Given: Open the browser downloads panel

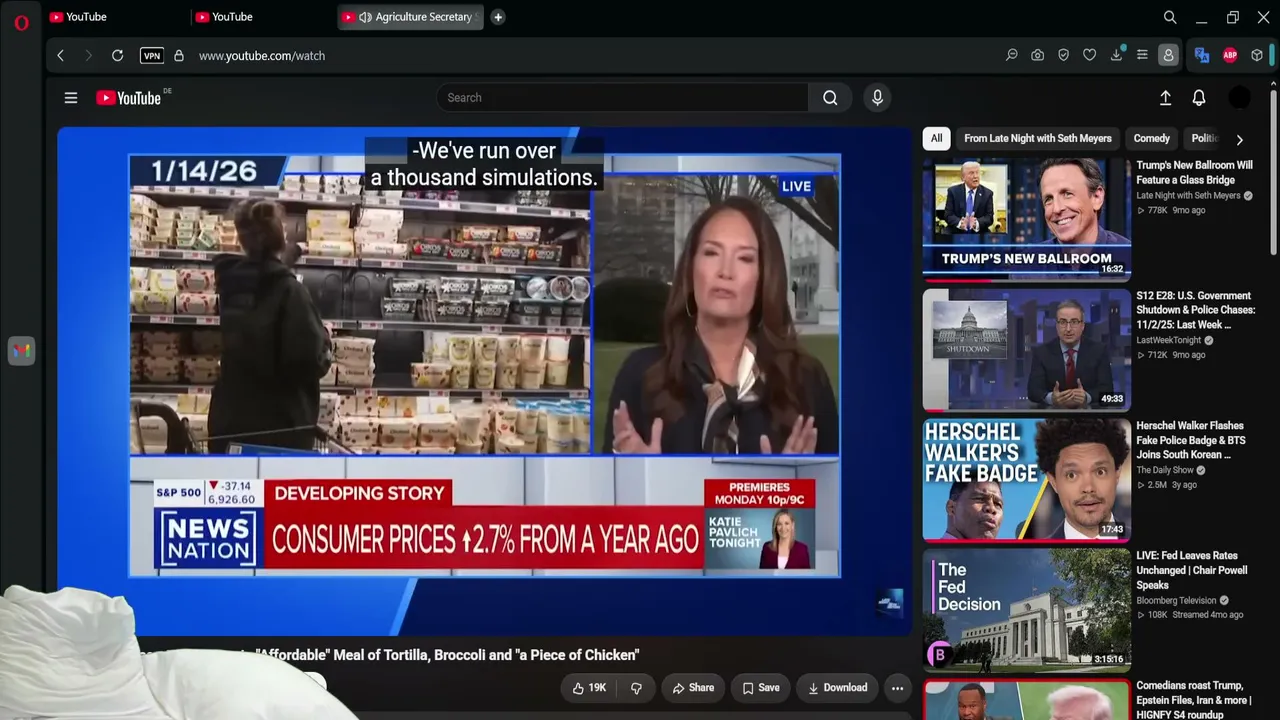Looking at the screenshot, I should click(1116, 56).
